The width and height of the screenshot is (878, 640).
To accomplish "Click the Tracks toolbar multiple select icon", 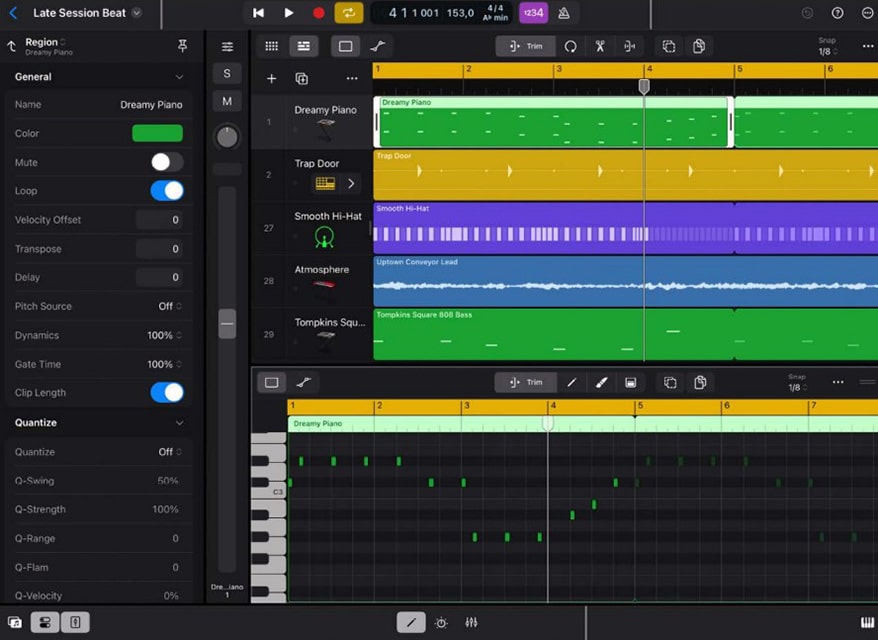I will tap(669, 46).
